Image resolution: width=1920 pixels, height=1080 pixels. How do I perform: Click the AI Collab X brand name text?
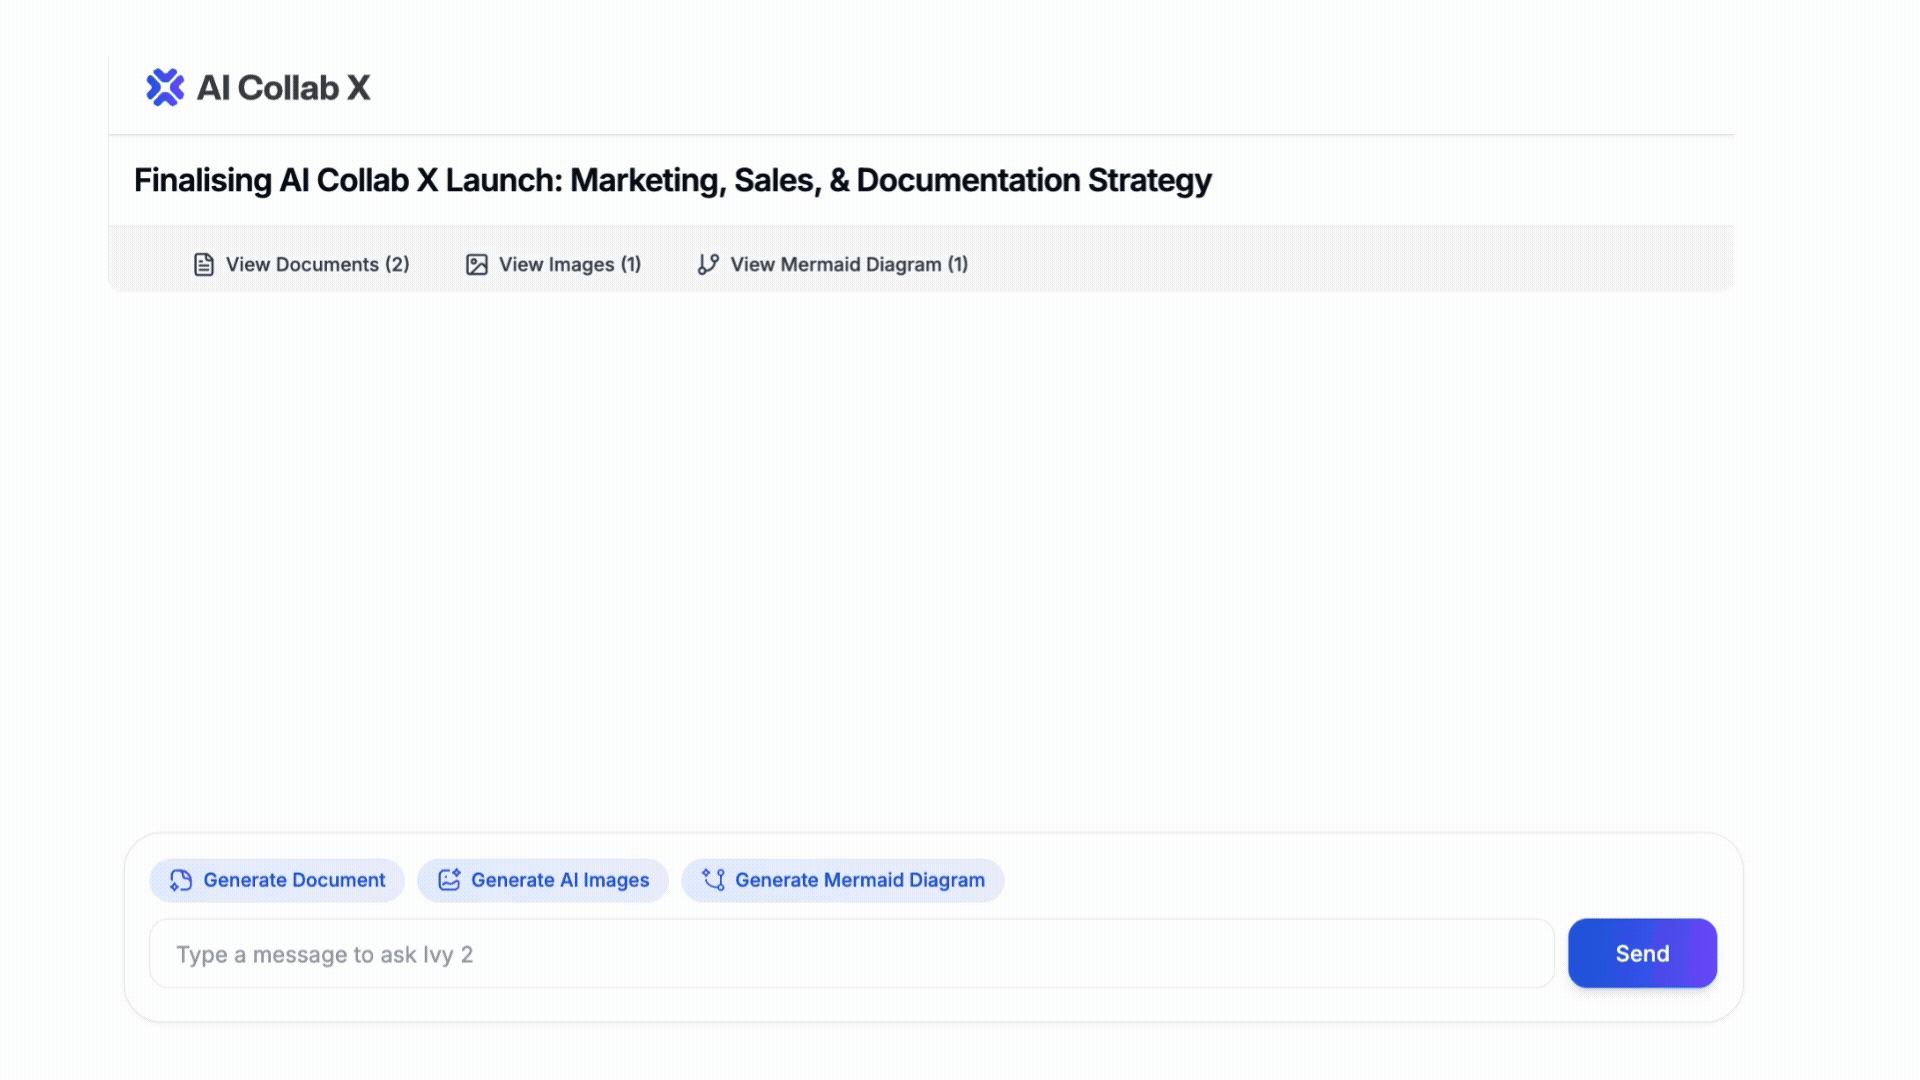[x=283, y=88]
